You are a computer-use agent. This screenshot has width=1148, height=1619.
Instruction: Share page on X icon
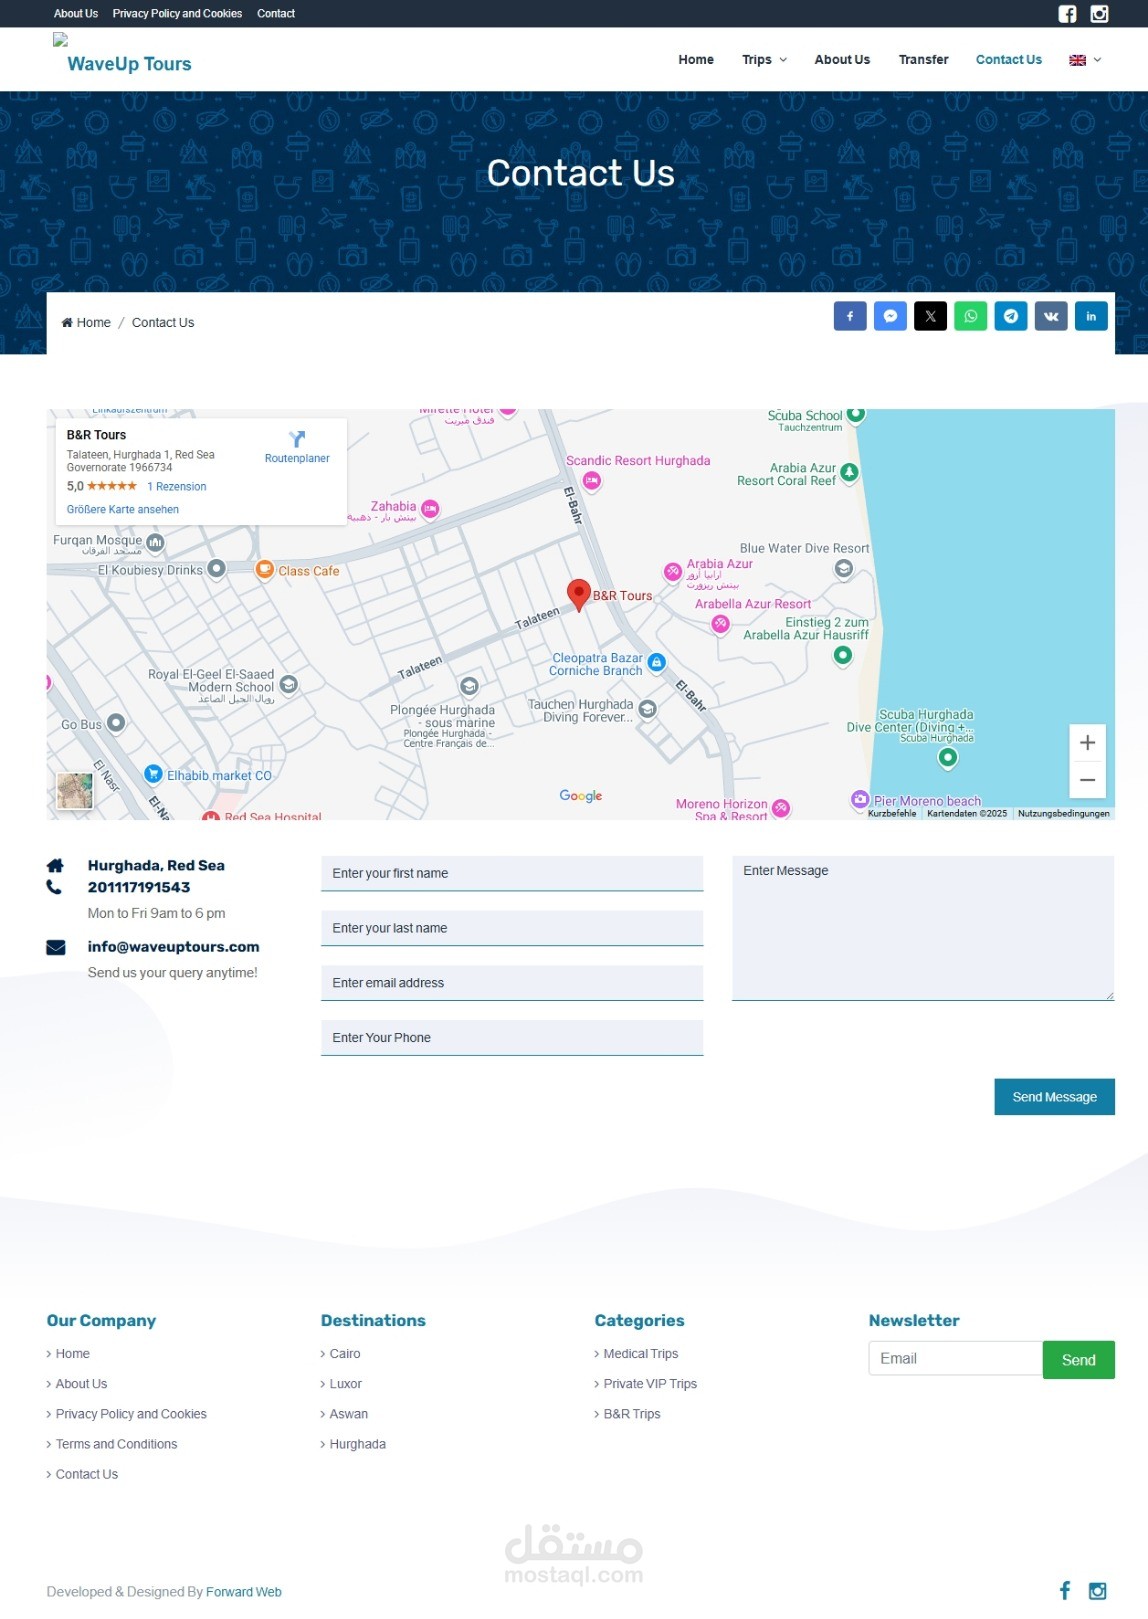pos(930,316)
